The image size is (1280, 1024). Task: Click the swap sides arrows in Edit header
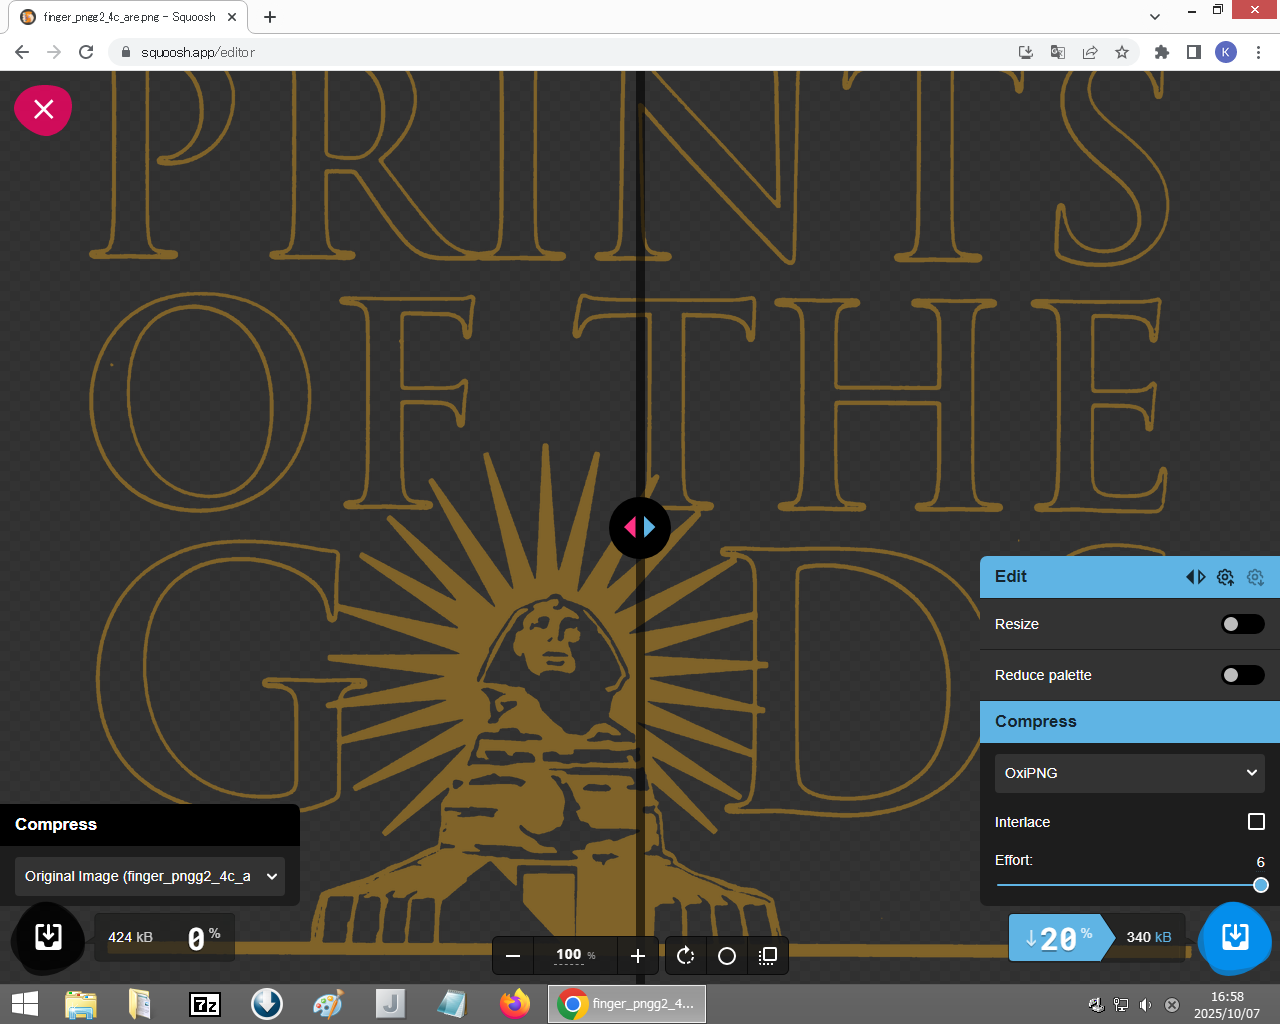click(1195, 577)
